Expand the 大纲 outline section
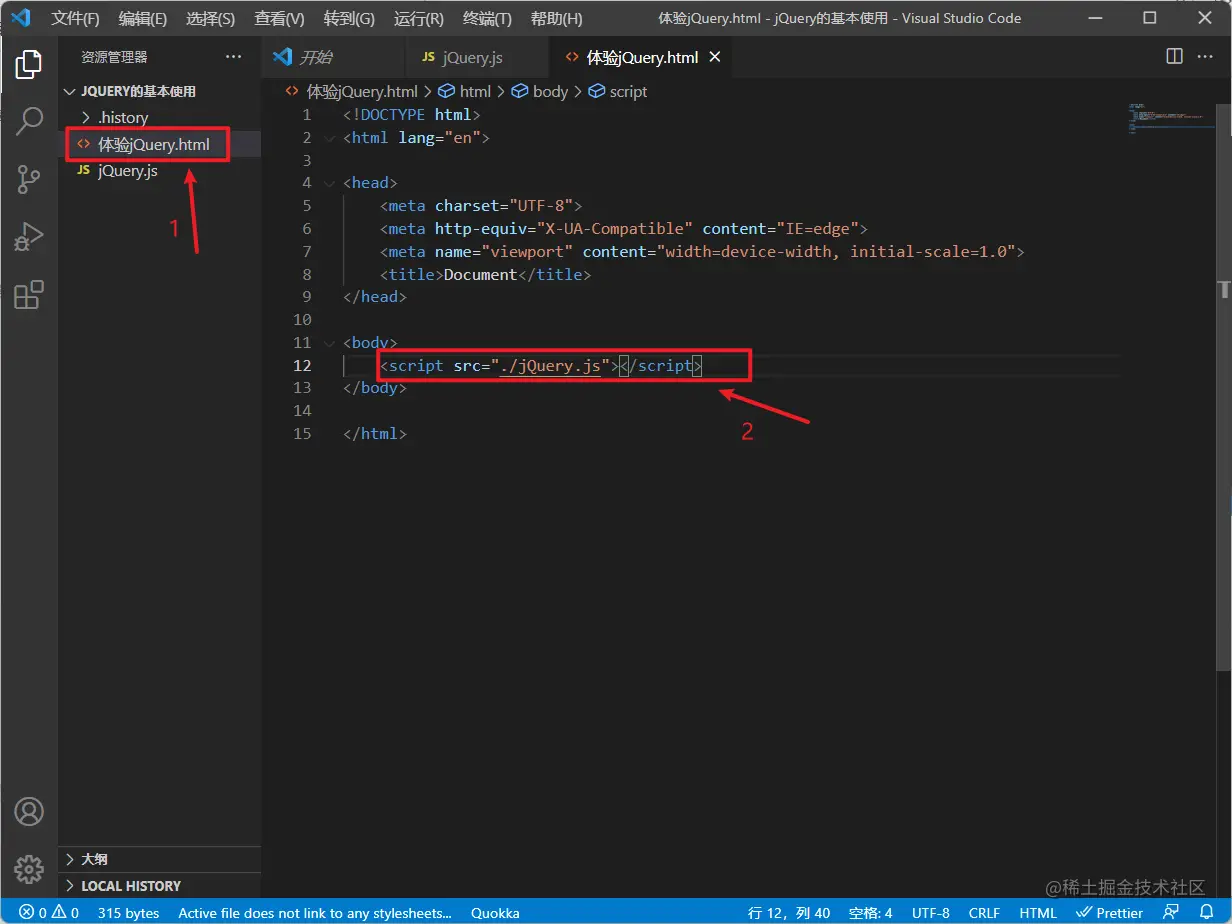The image size is (1232, 924). pyautogui.click(x=160, y=859)
